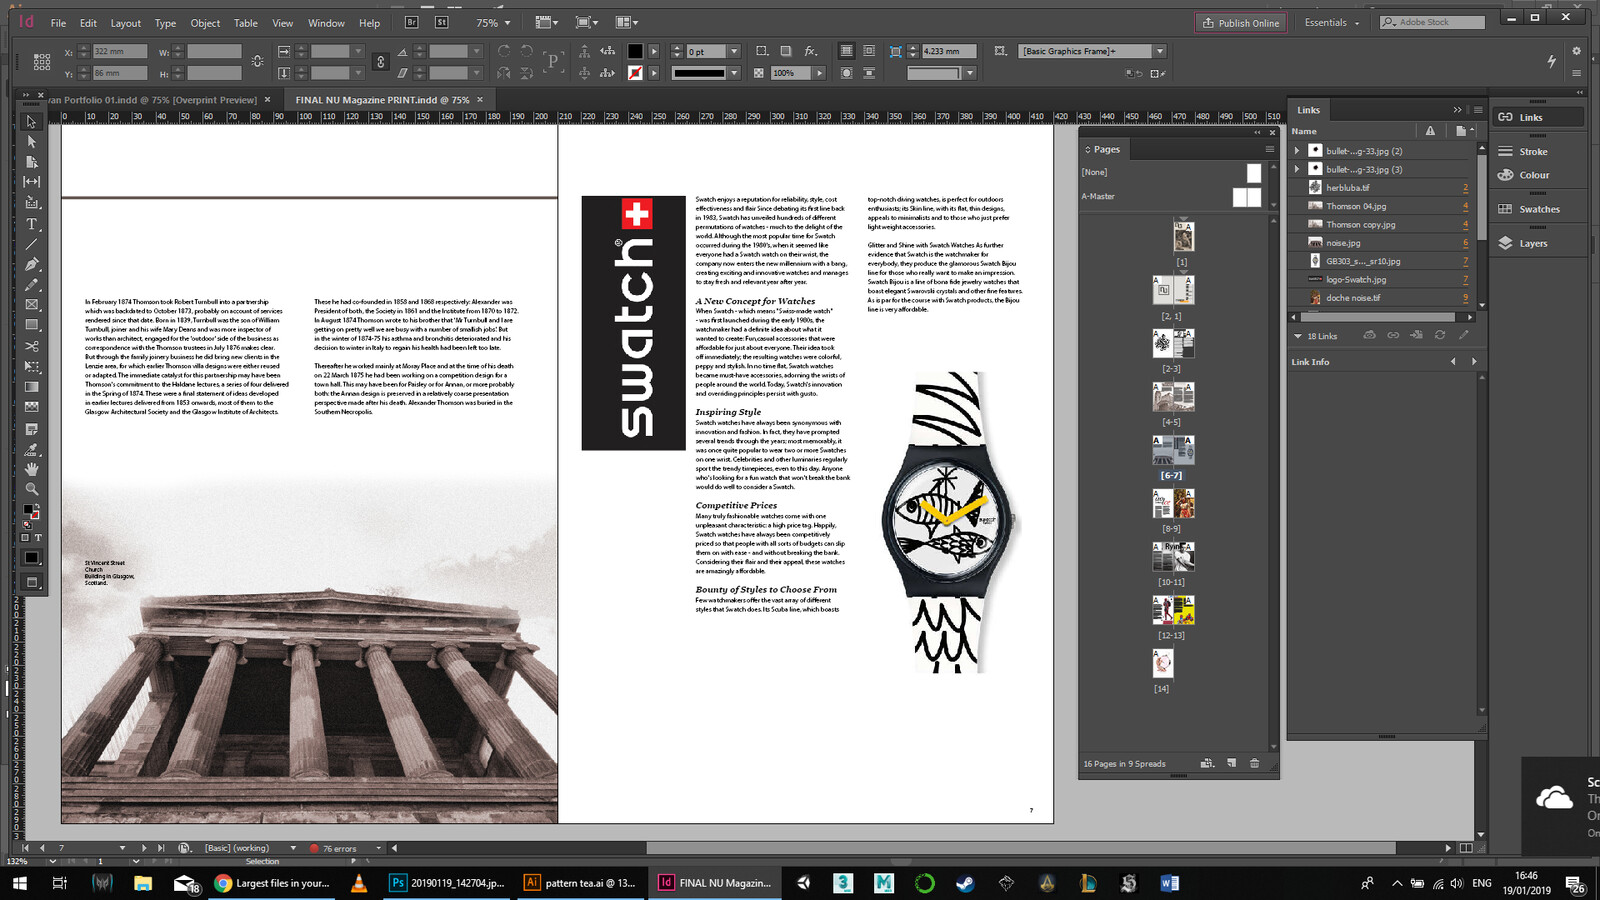
Task: Select the Selection tool arrow
Action: coord(31,121)
